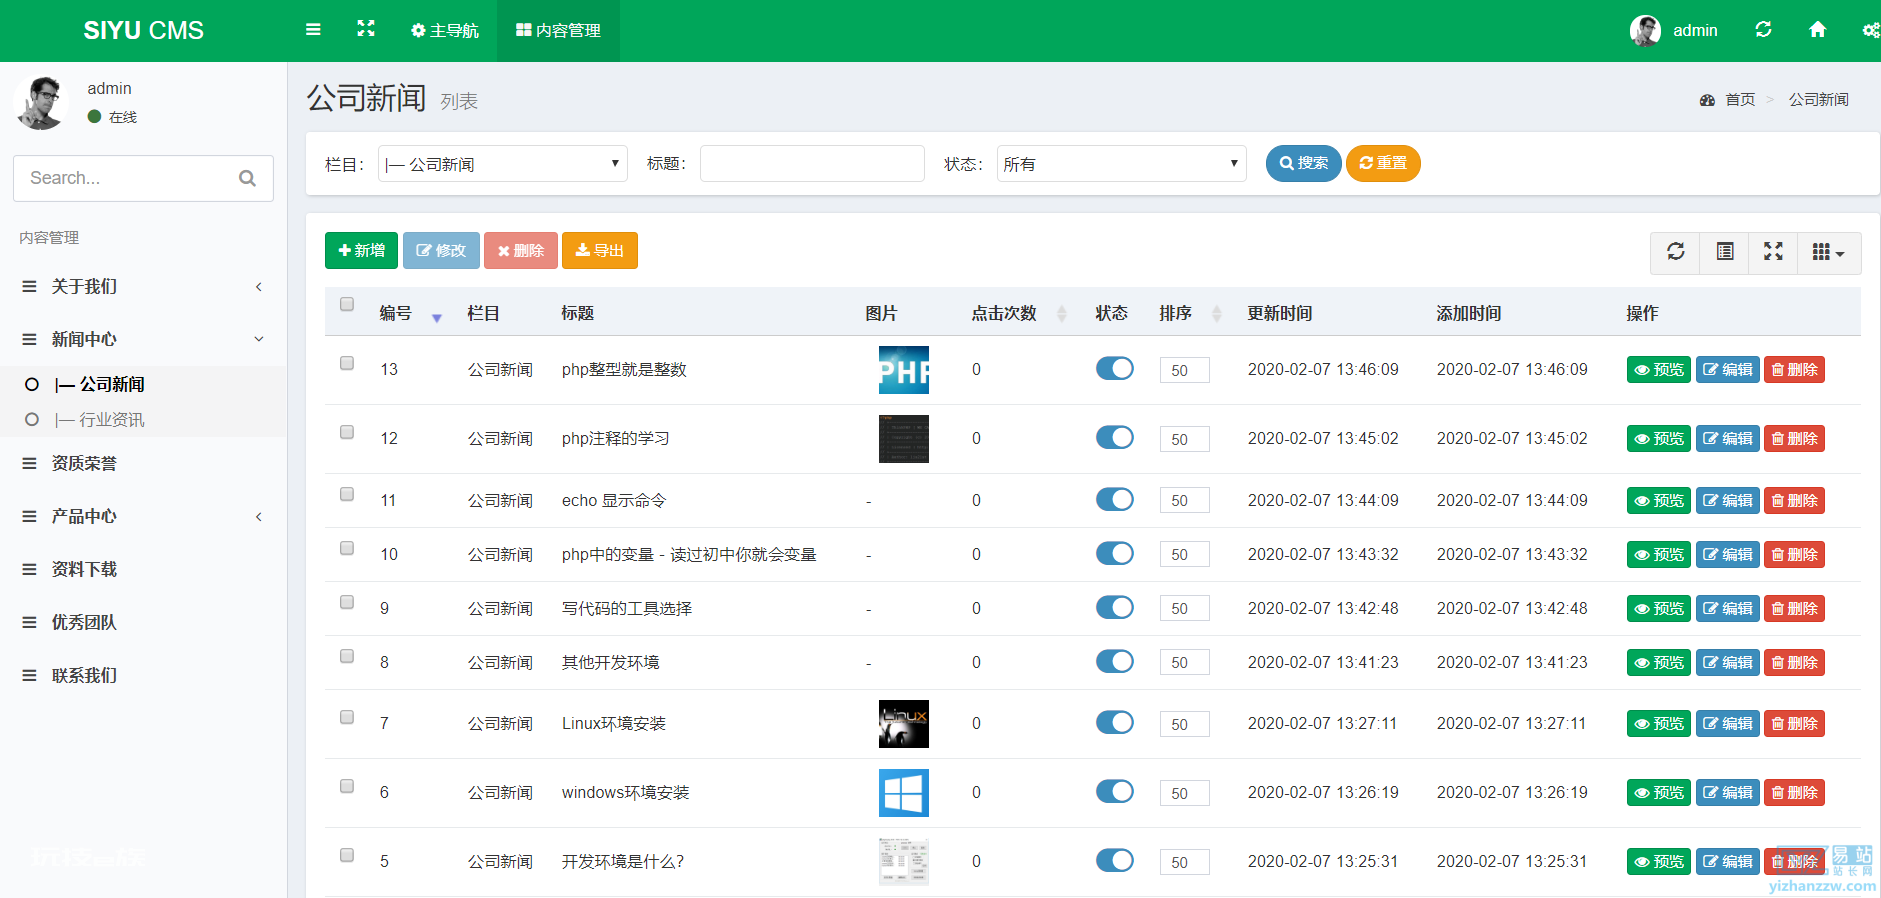Open the 栏目 dropdown showing 公司新闻

[503, 164]
